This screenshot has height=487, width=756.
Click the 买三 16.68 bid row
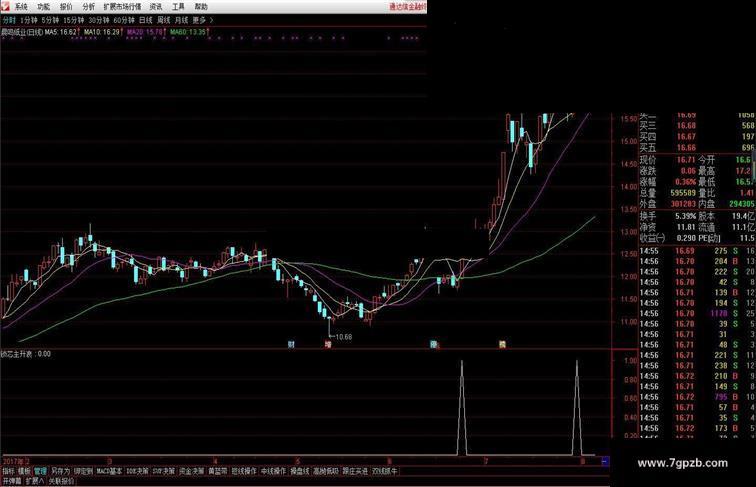click(x=698, y=126)
